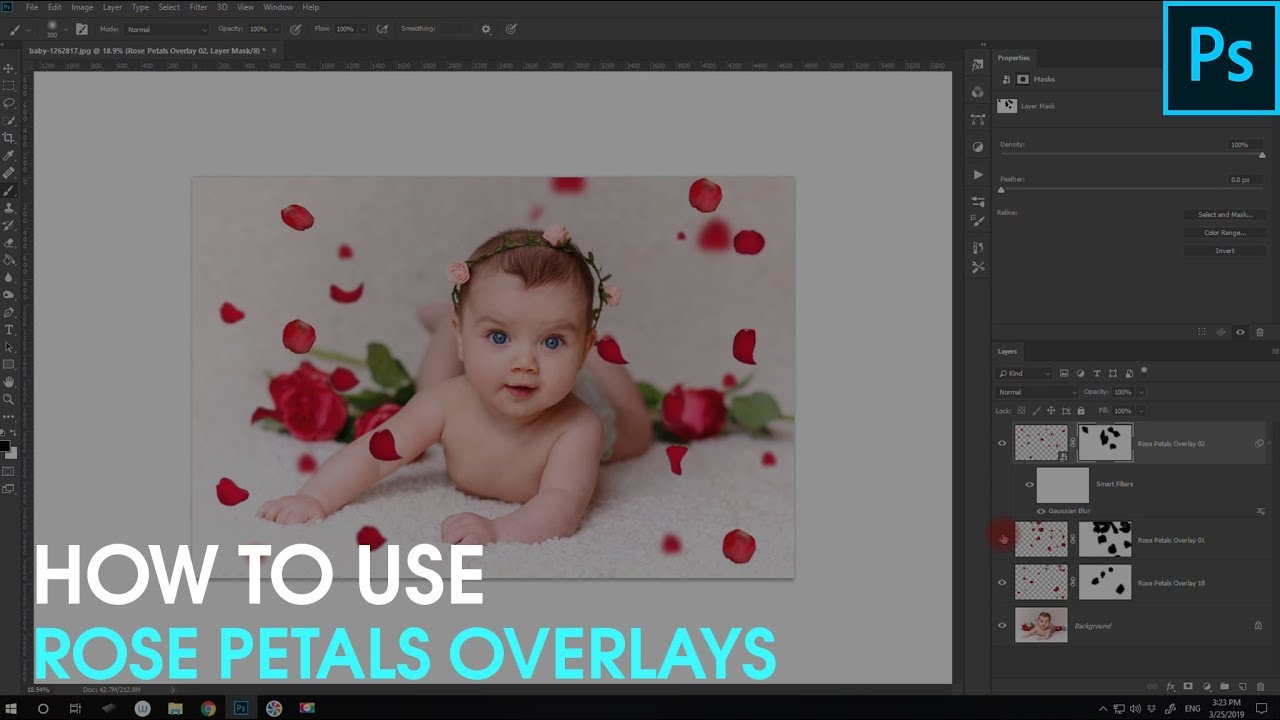
Task: Hide the Rose Petals Overlay 02 layer
Action: point(1002,443)
